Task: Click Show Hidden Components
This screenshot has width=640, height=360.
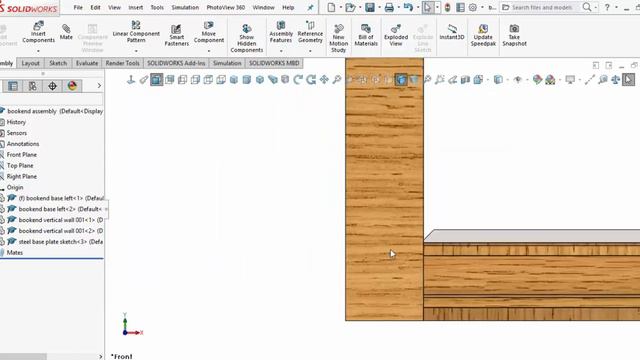Action: [247, 38]
